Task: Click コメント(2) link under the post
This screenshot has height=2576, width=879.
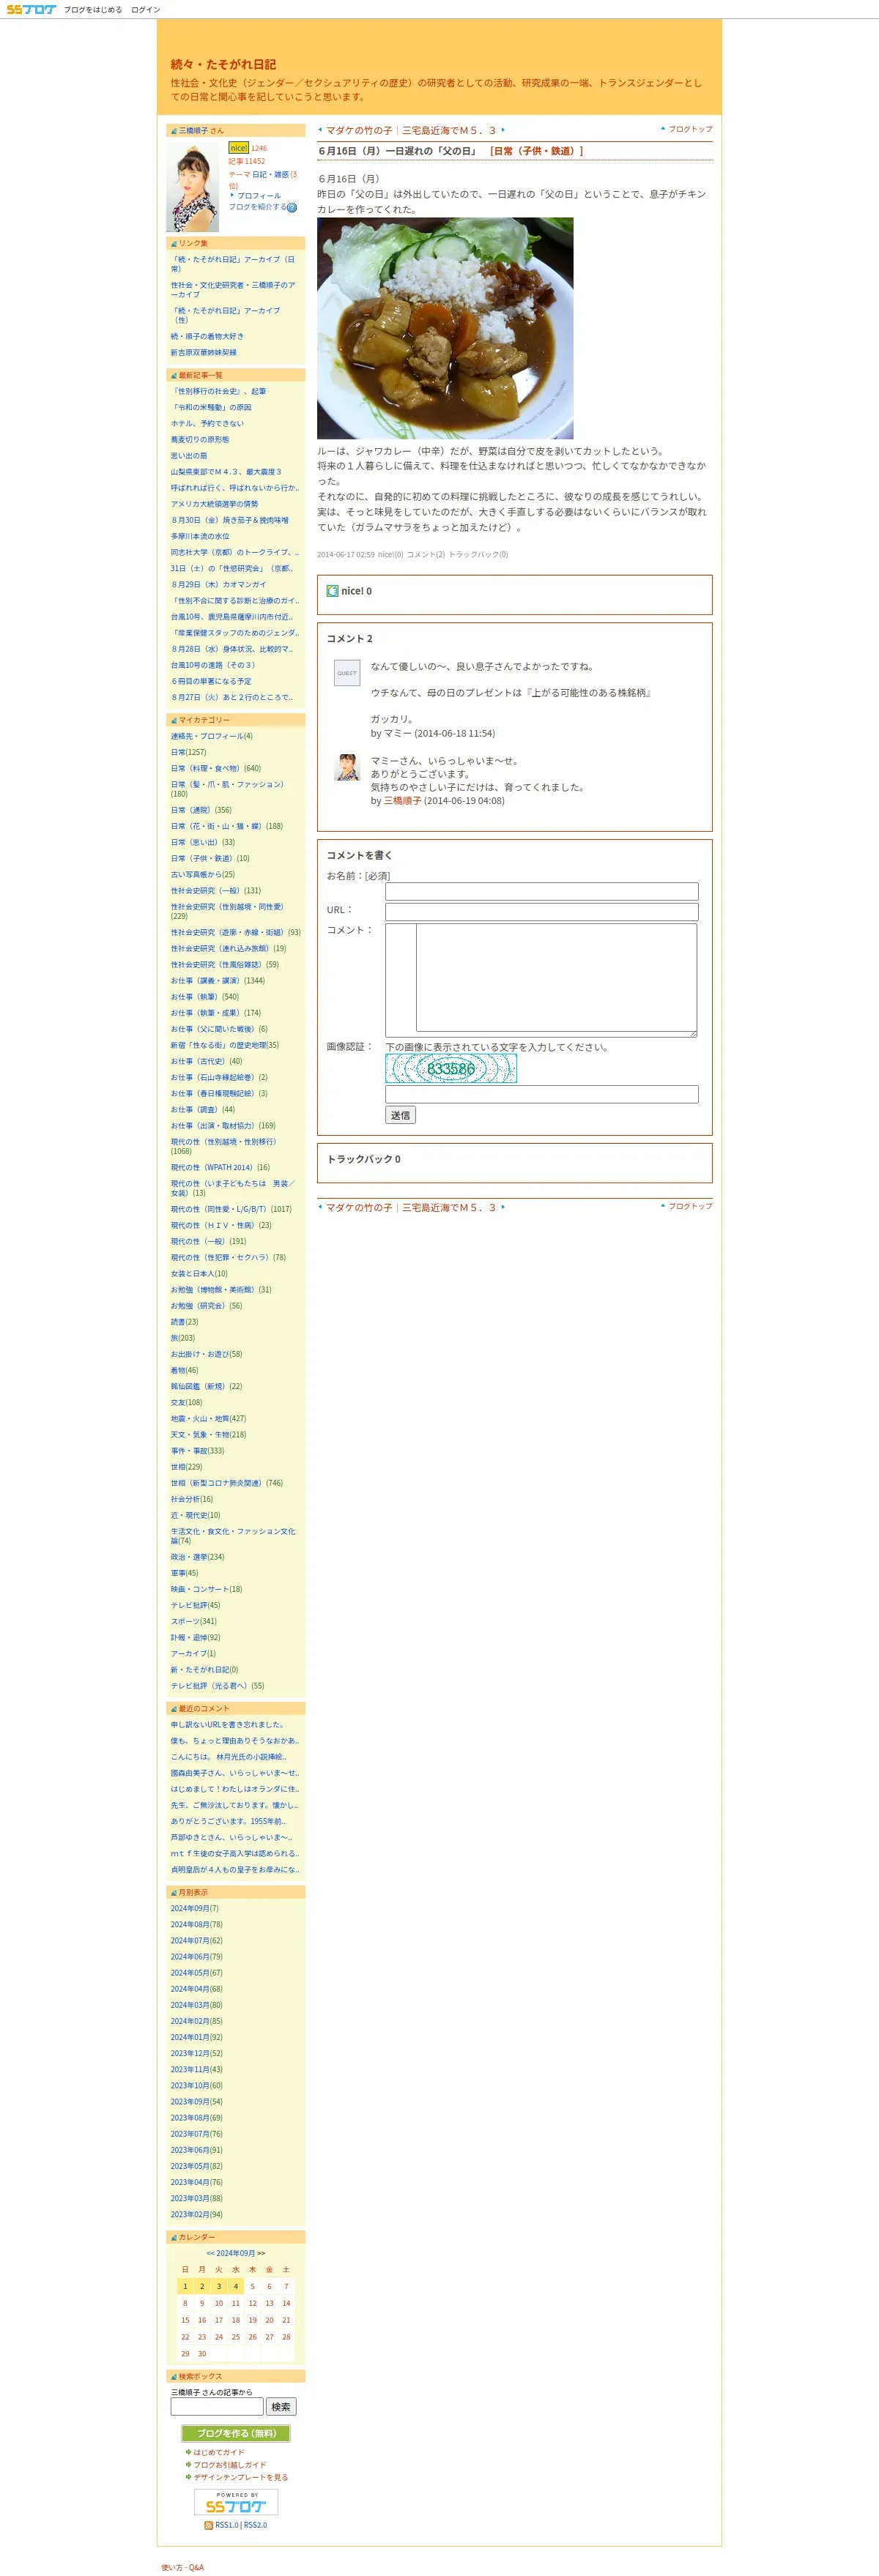Action: pos(426,555)
